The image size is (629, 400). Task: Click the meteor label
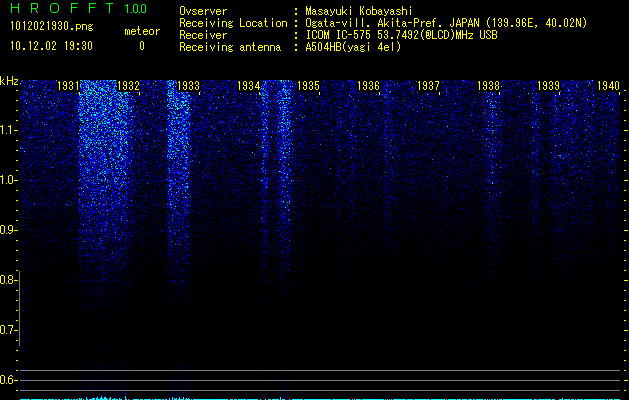tap(142, 31)
